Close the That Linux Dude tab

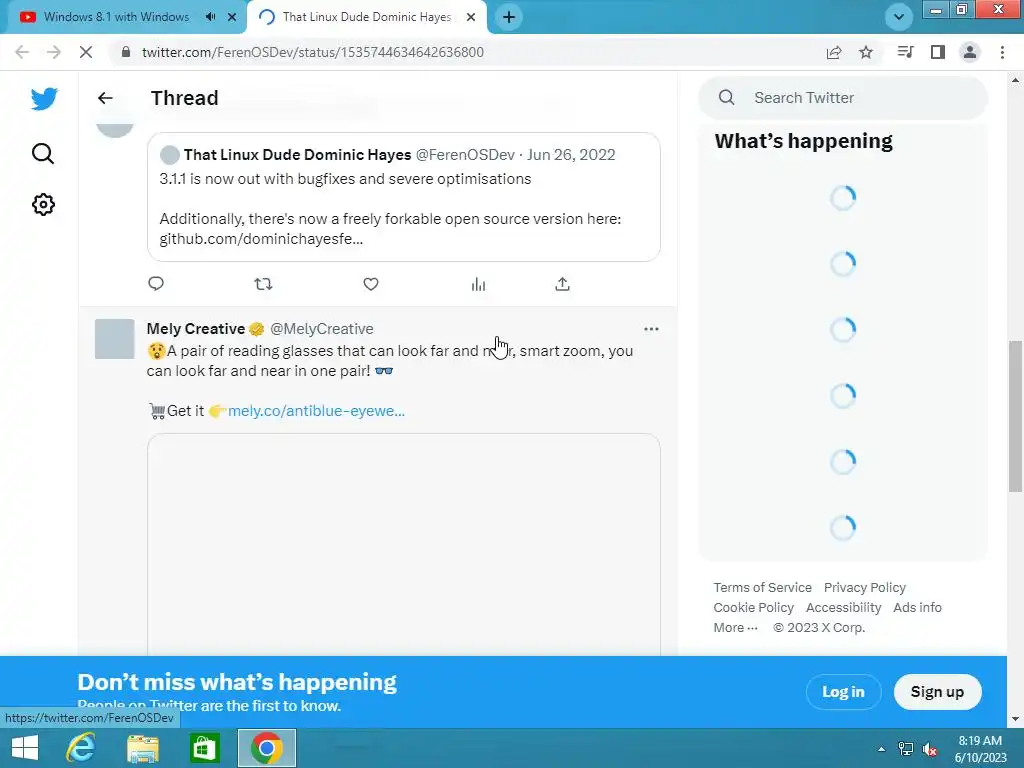(471, 17)
